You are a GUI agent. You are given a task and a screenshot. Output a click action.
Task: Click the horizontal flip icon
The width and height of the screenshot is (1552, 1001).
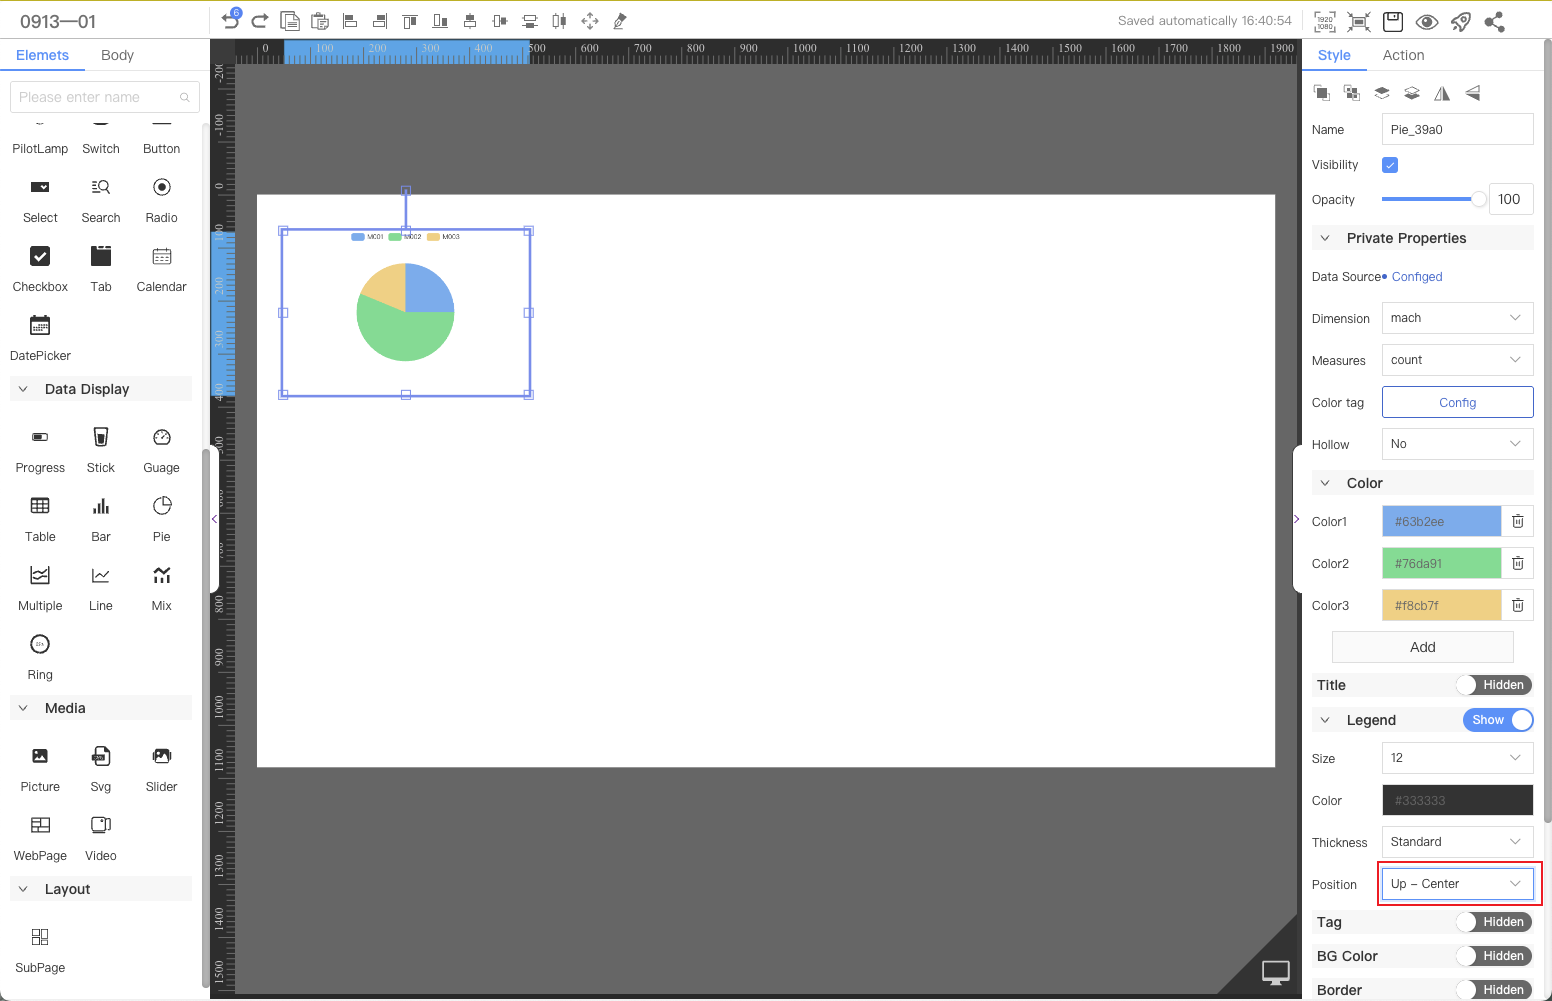(1442, 93)
